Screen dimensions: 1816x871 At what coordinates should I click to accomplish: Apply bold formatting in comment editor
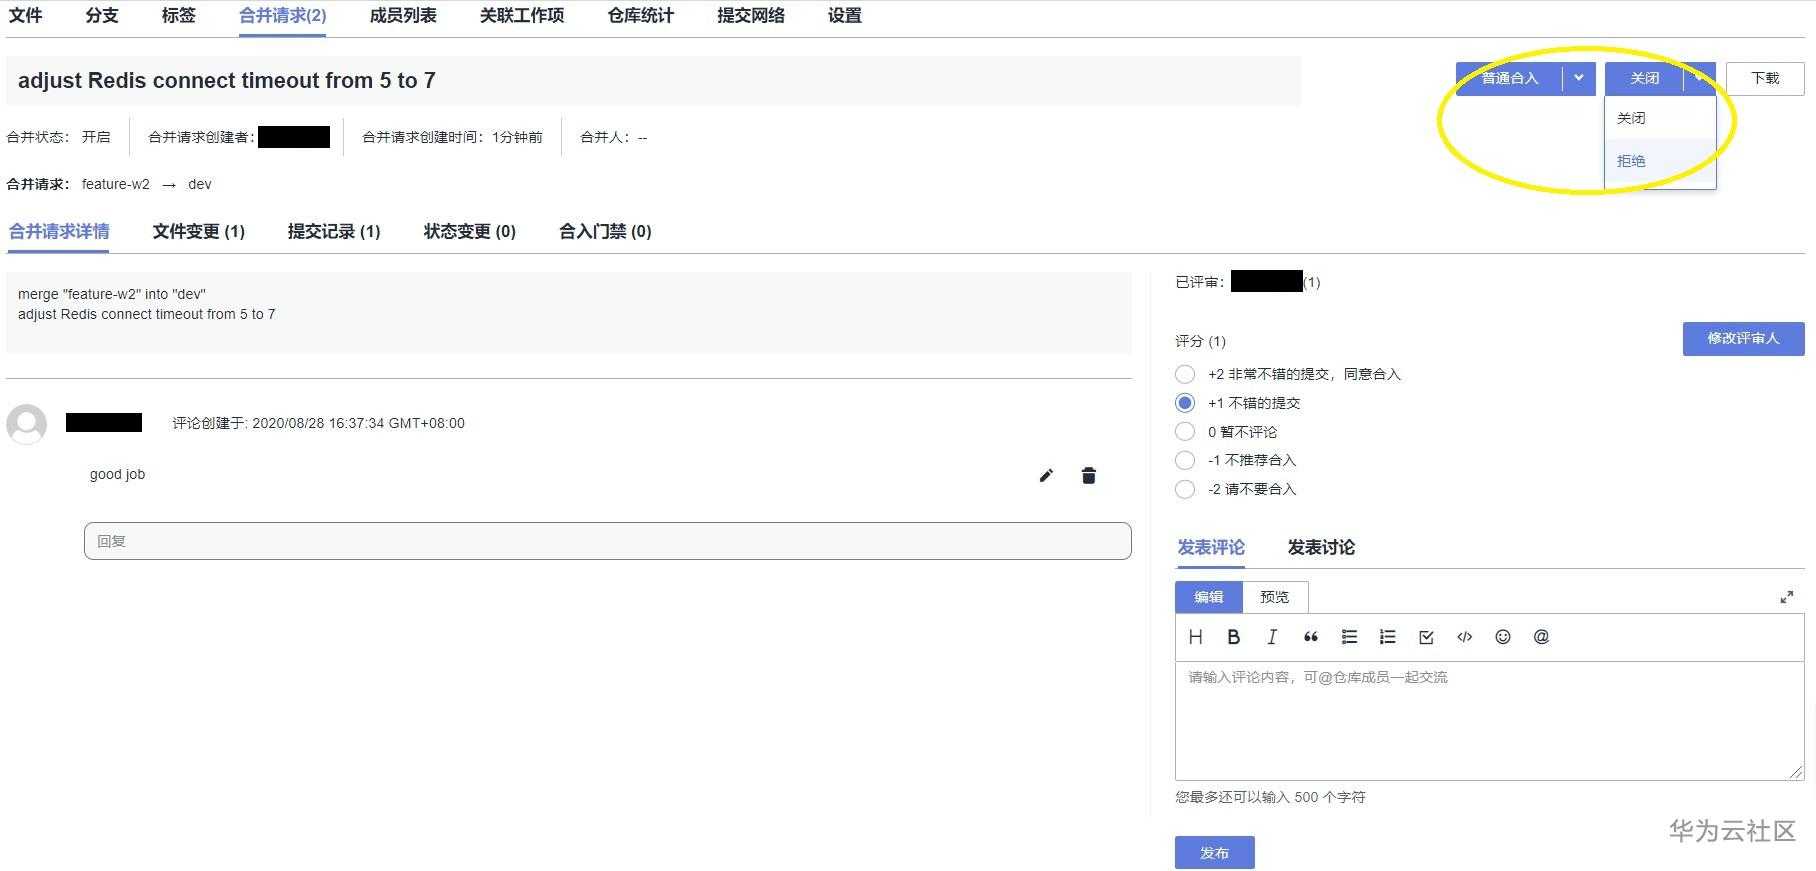1234,637
